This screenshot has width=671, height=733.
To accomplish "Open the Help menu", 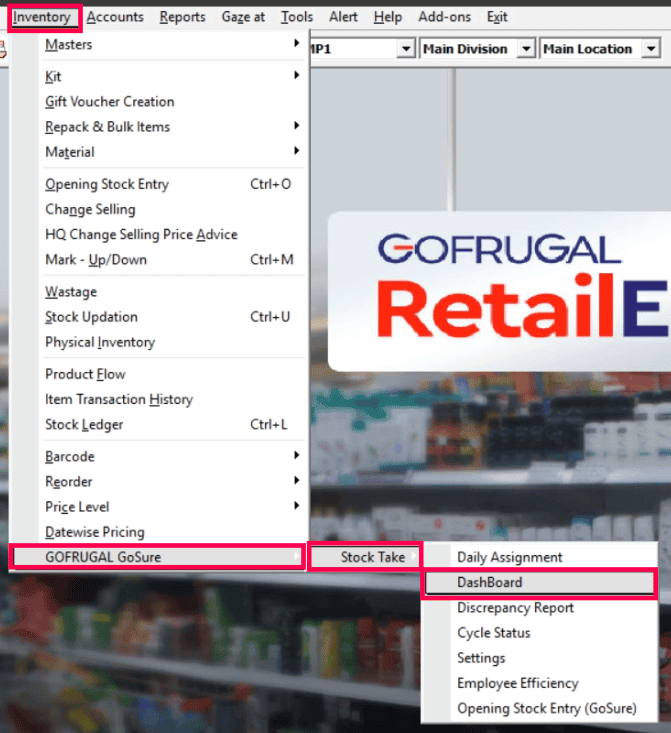I will click(x=388, y=17).
